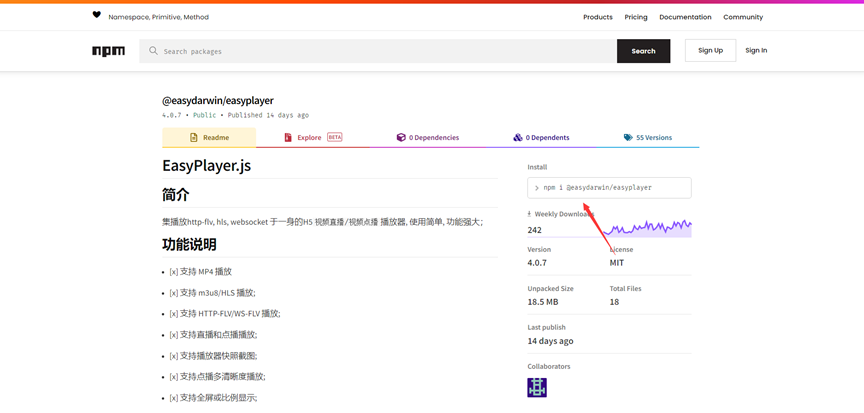Click the 功能说明 heading
Image resolution: width=864 pixels, height=413 pixels.
pos(189,244)
